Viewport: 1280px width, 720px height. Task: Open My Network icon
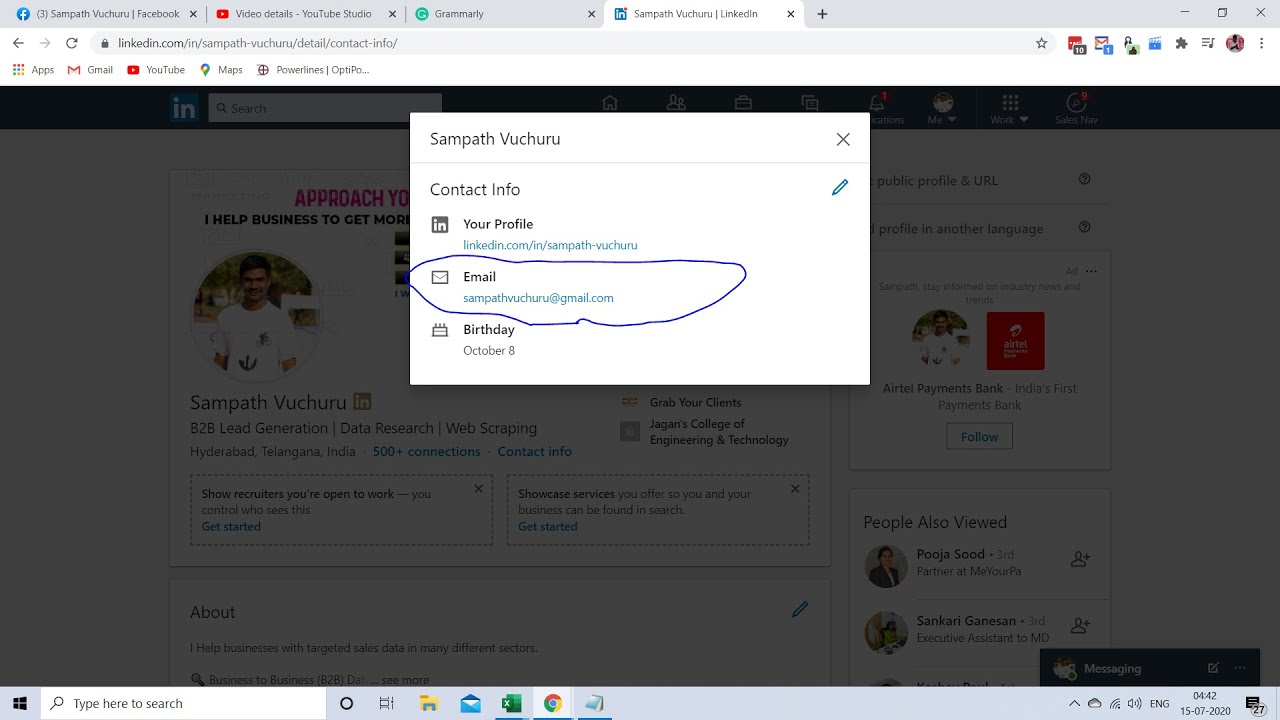point(676,103)
